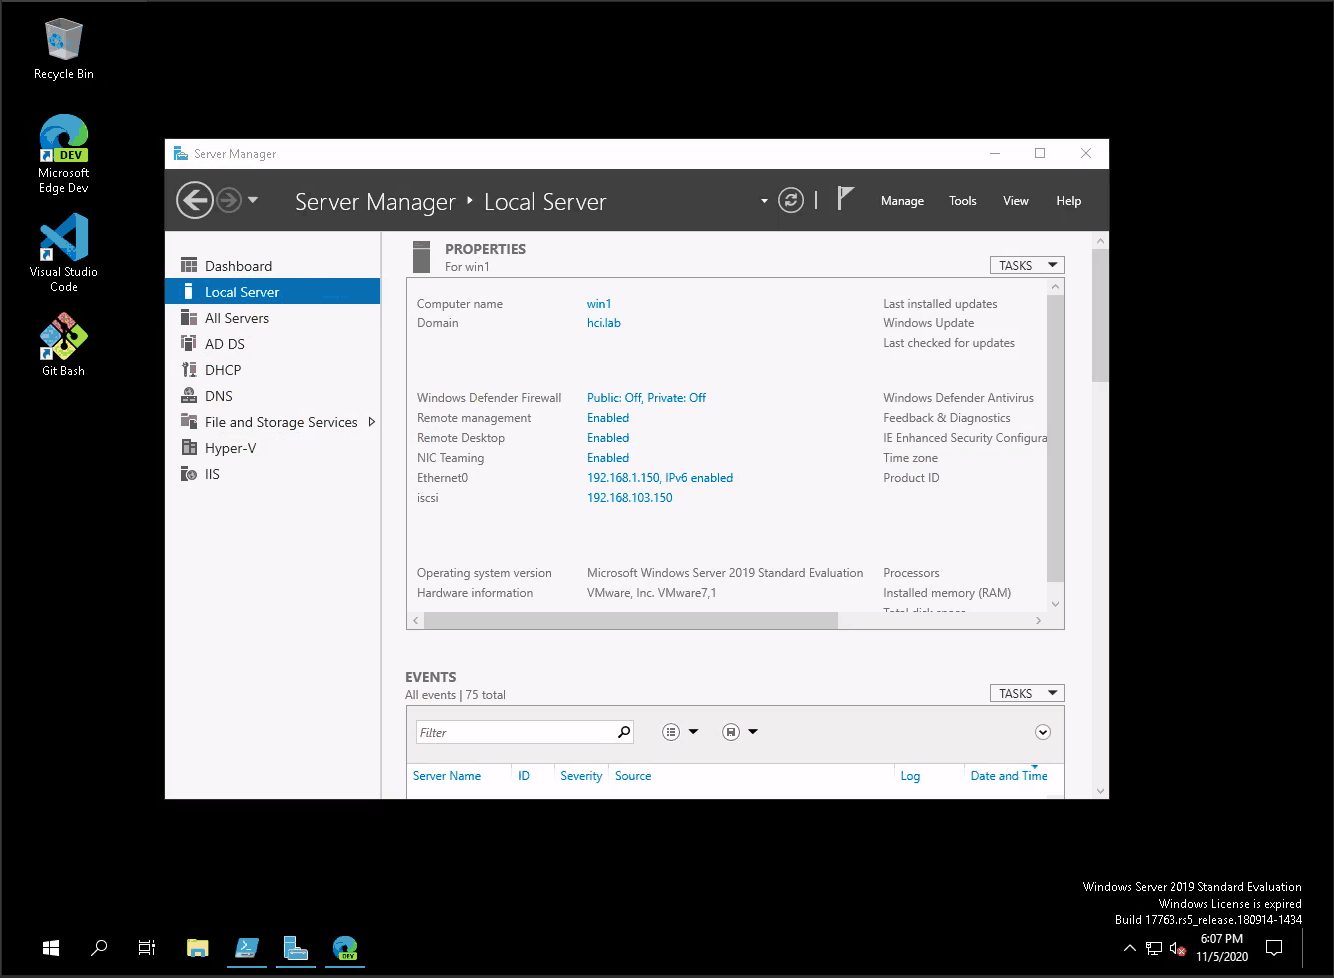Click the AD DS role icon
This screenshot has height=978, width=1334.
tap(188, 344)
